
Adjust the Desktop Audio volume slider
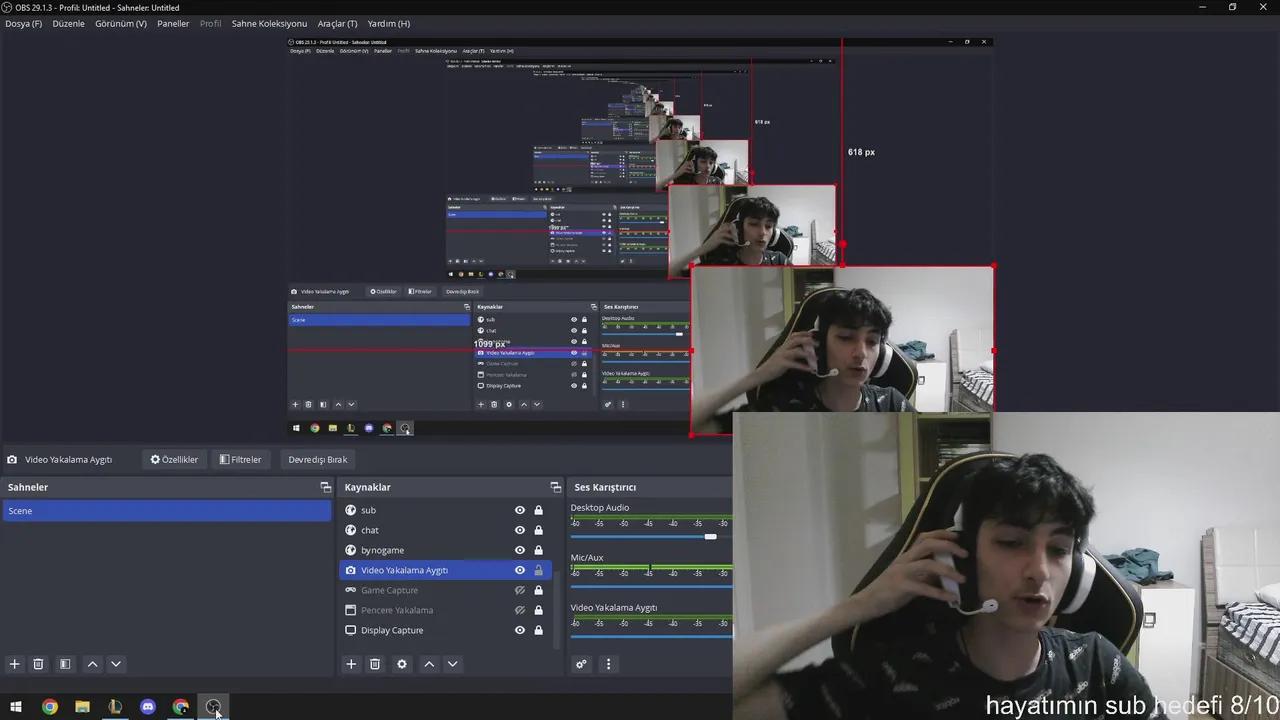710,537
